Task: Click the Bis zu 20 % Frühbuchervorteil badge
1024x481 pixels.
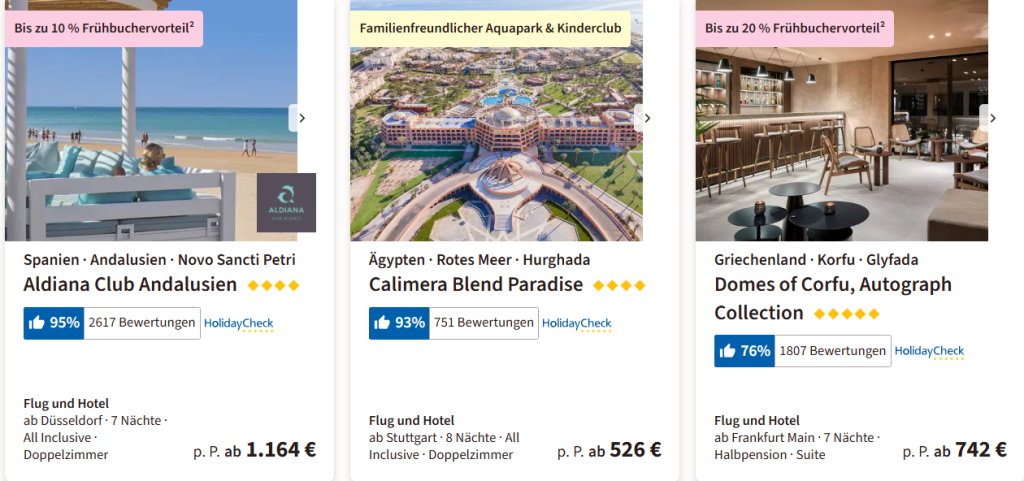Action: [794, 29]
